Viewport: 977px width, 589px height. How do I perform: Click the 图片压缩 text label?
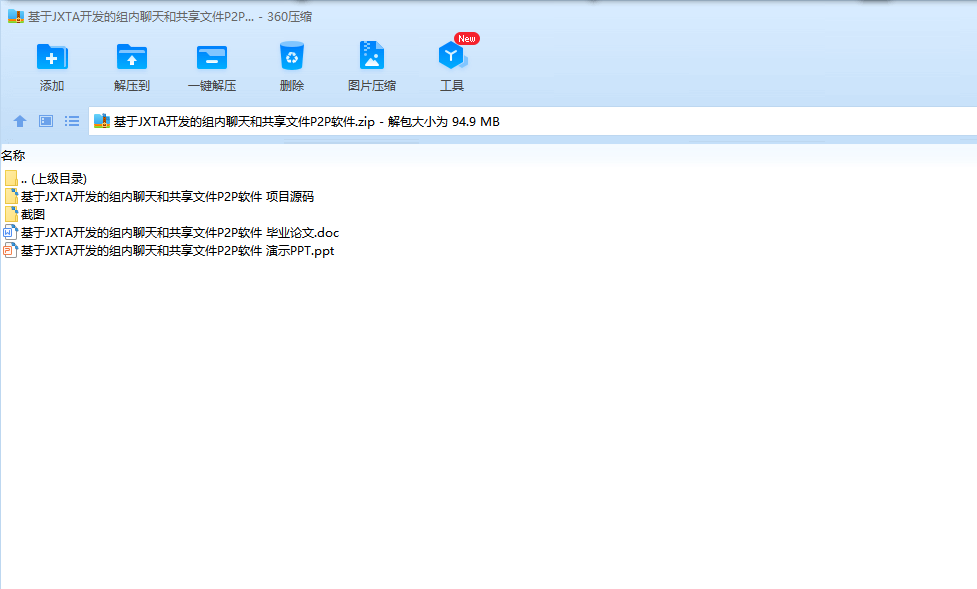[371, 85]
